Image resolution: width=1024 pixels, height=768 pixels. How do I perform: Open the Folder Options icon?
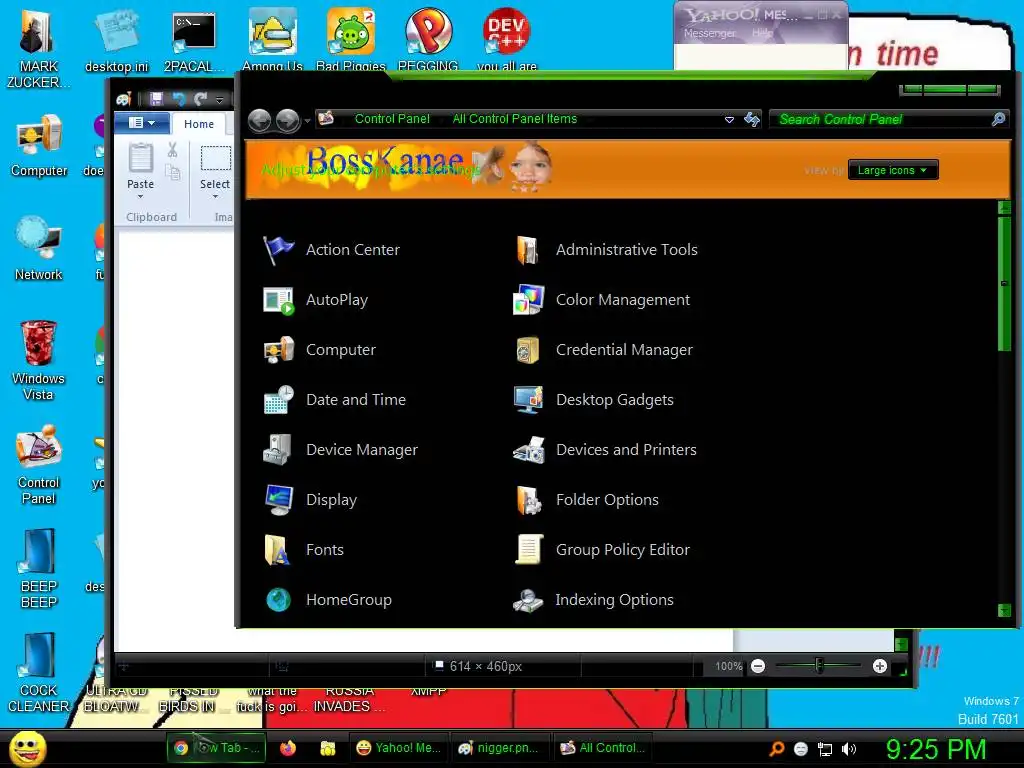[x=528, y=500]
